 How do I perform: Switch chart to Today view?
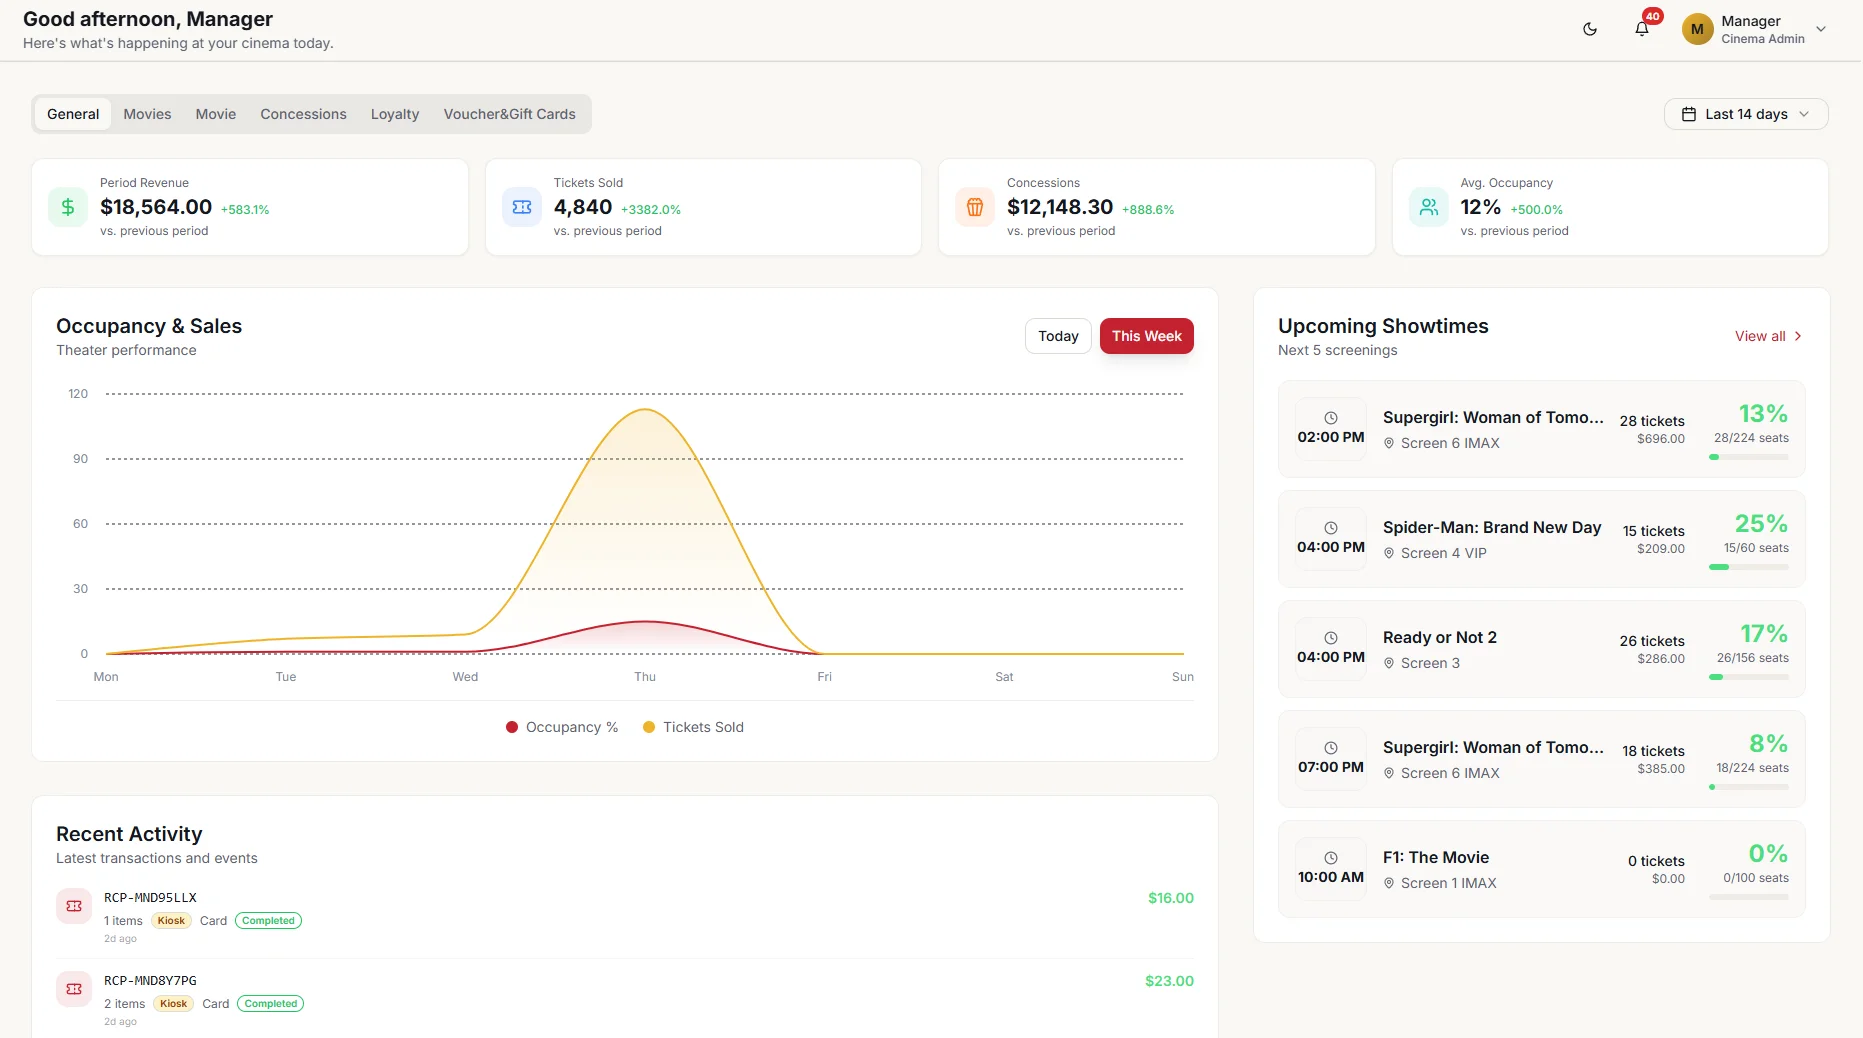click(x=1058, y=336)
